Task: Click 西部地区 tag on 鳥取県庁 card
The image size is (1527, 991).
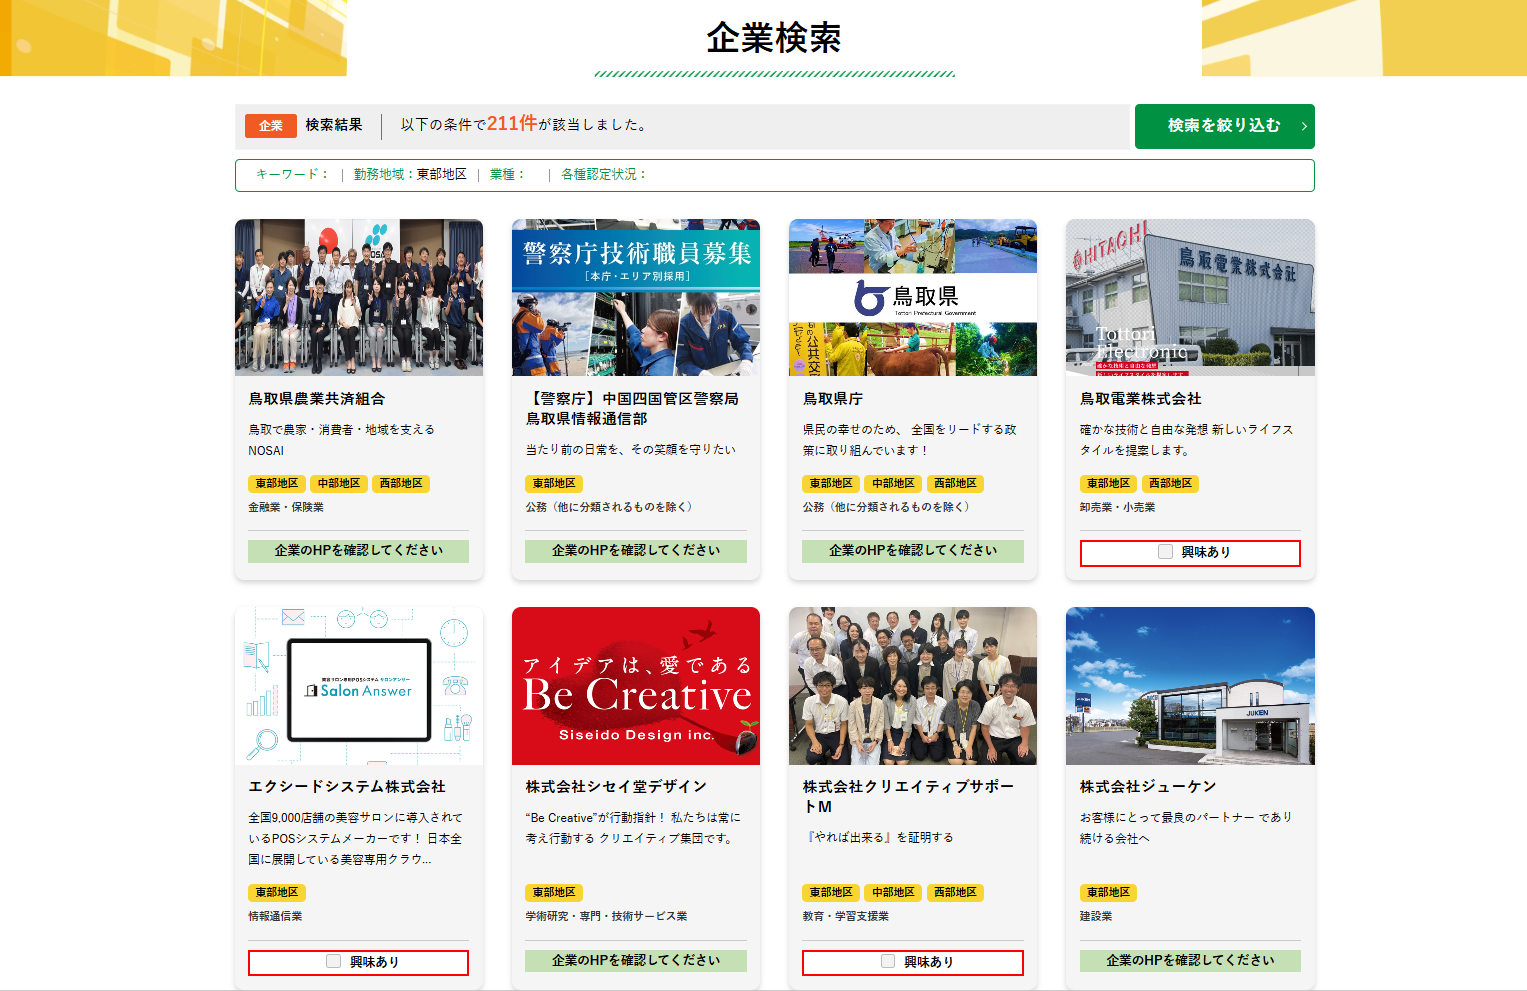Action: (955, 484)
